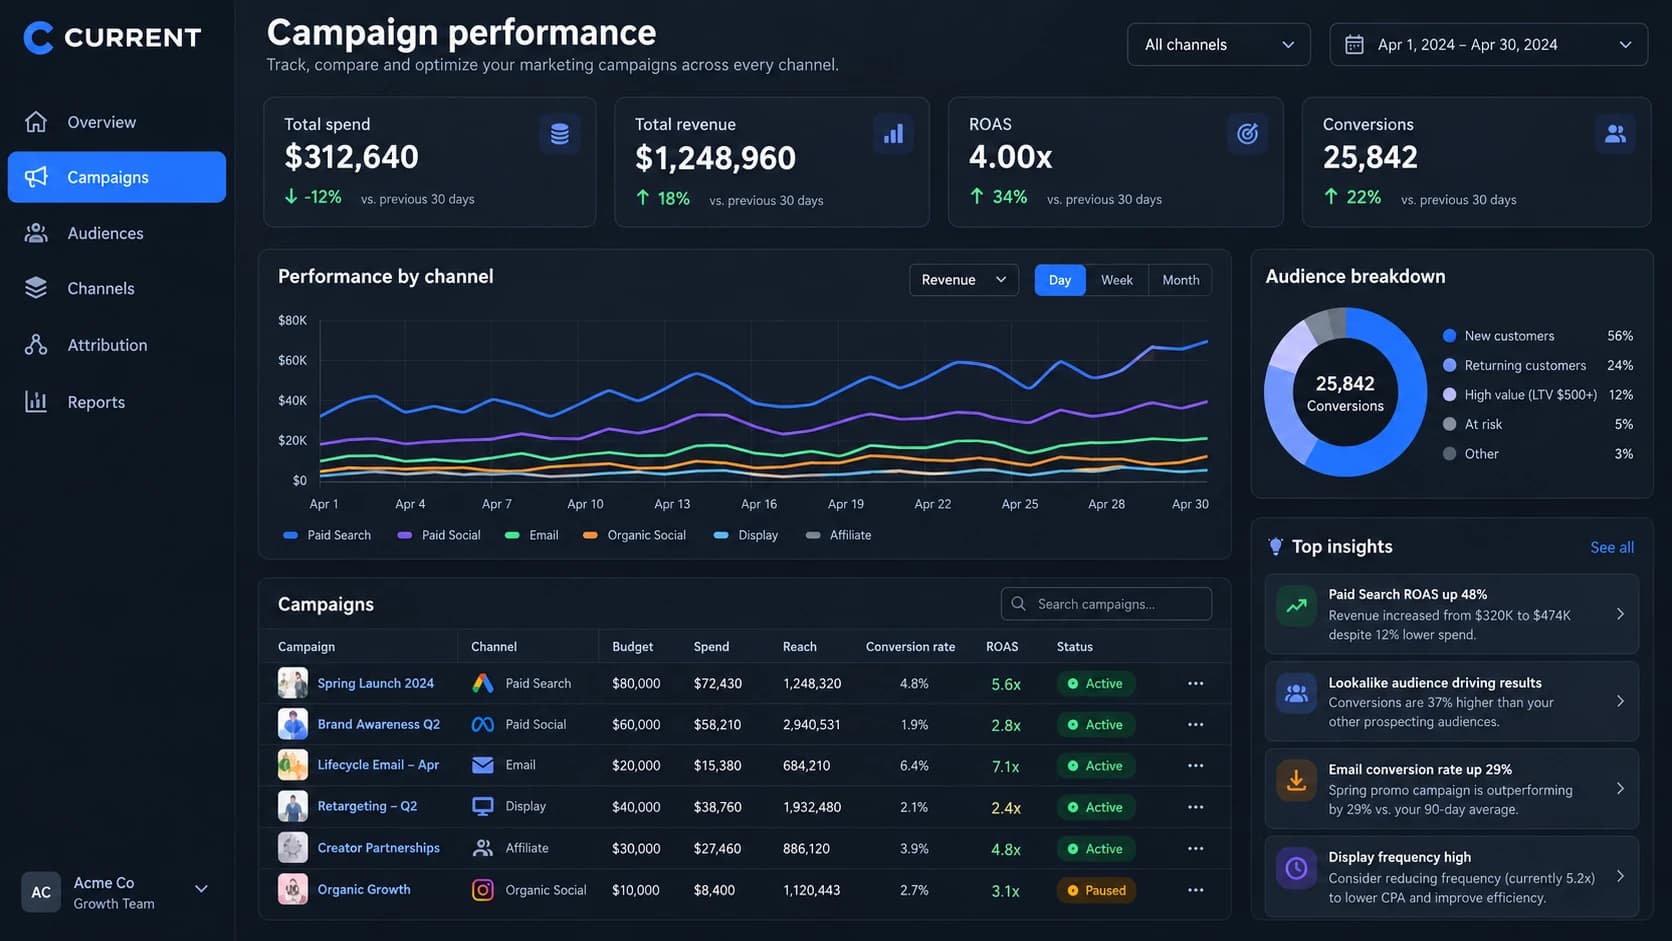Click the Audiences people icon in sidebar
Screen dimensions: 1672x941
36,233
